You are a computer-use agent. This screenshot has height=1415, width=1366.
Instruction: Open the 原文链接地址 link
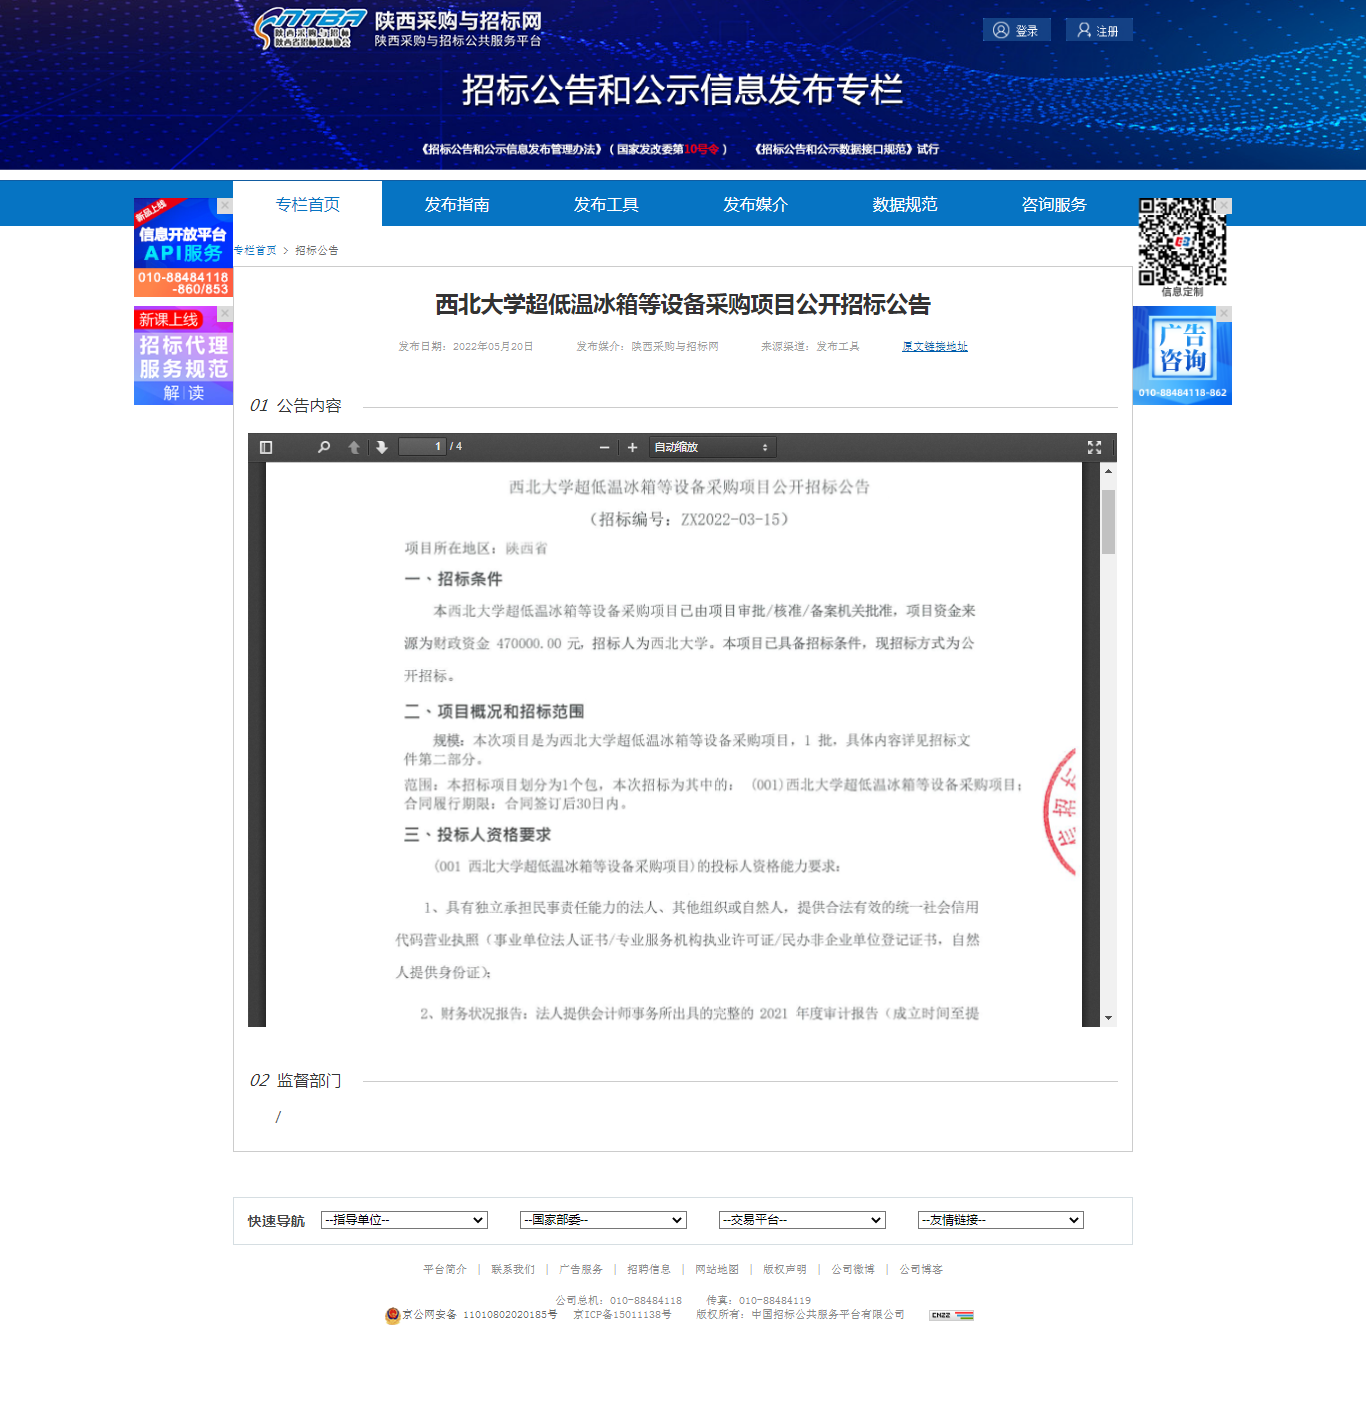click(934, 346)
